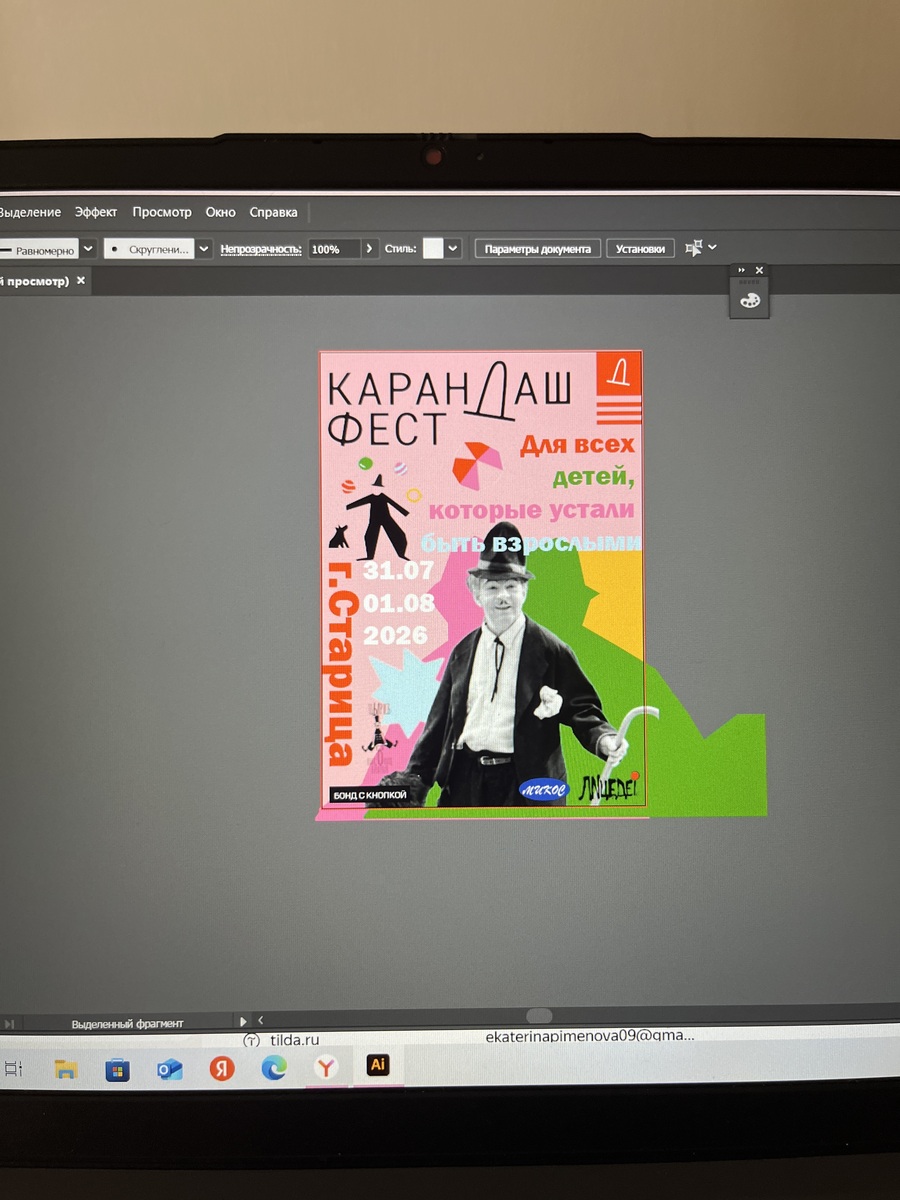Open the Эффект menu
Screen dimensions: 900x1200
(x=96, y=212)
